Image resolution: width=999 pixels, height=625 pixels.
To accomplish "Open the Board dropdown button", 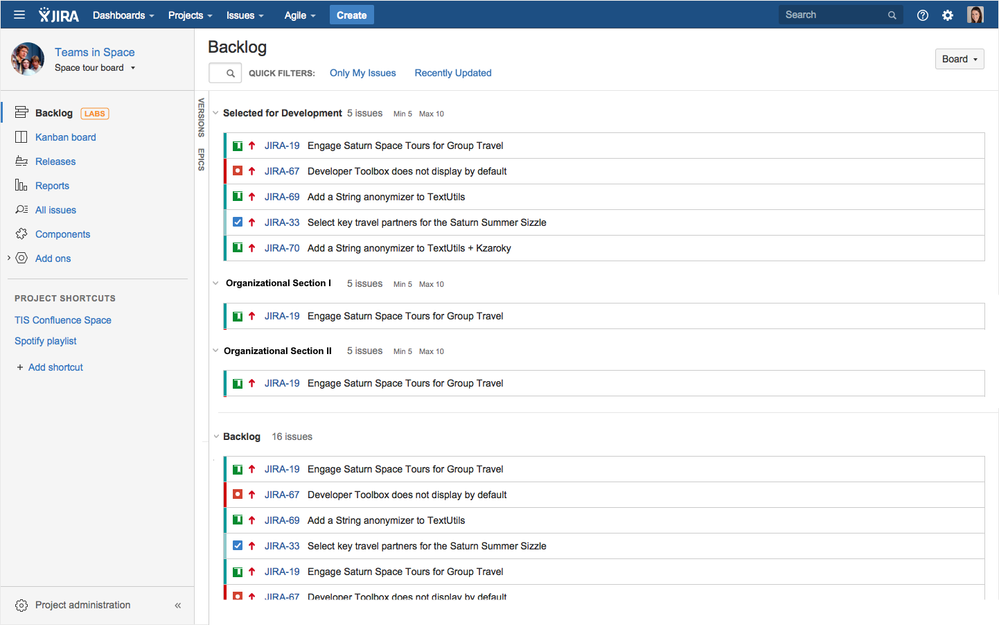I will 959,59.
